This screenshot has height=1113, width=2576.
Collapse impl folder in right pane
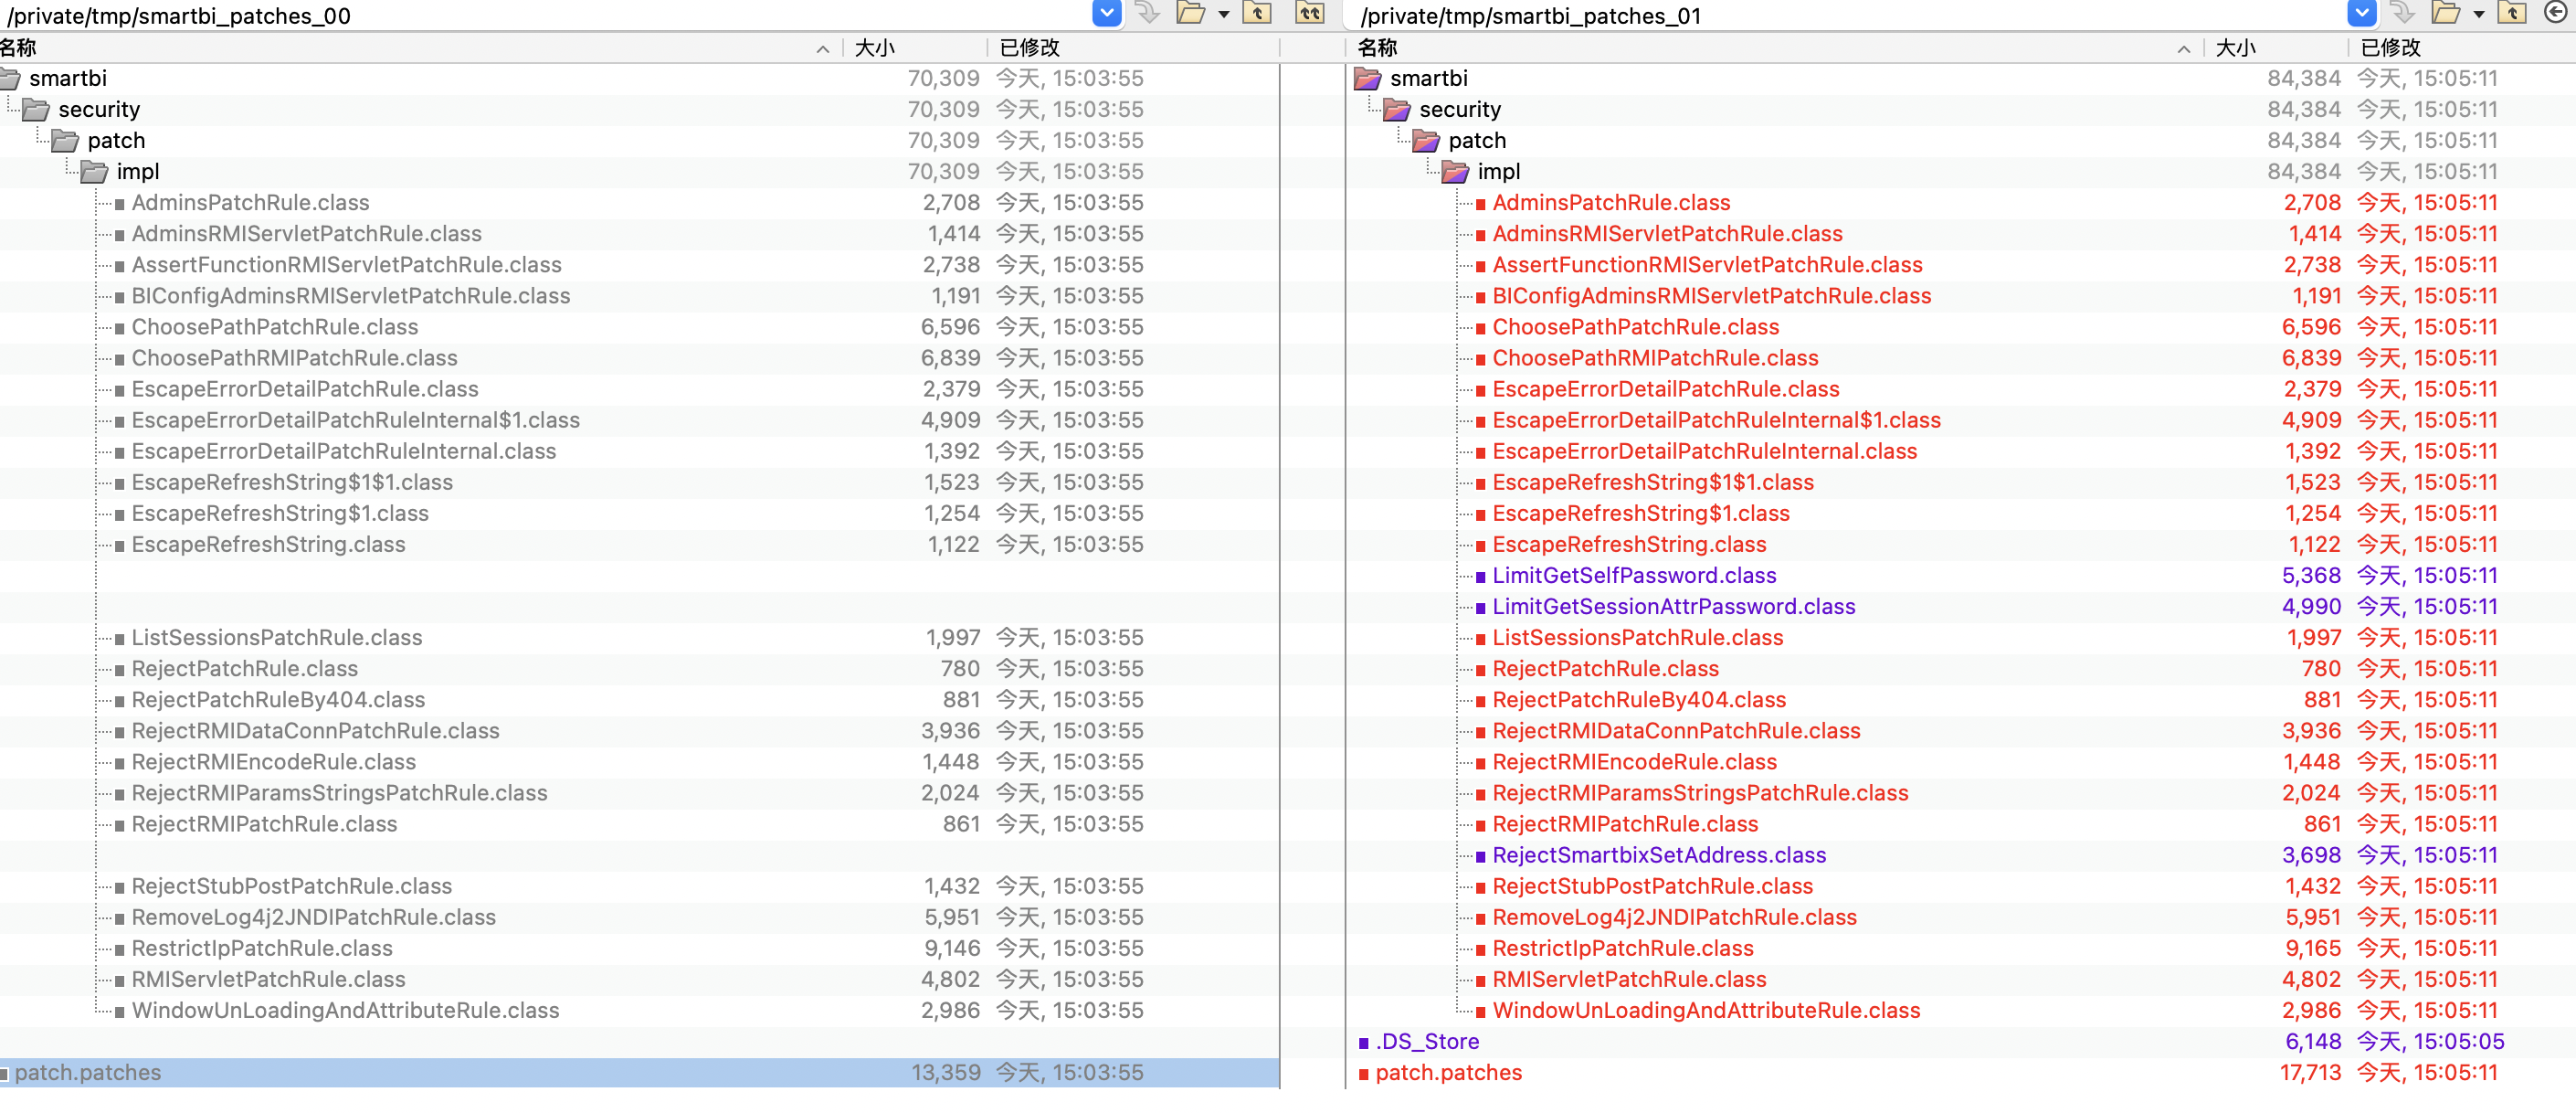1454,172
